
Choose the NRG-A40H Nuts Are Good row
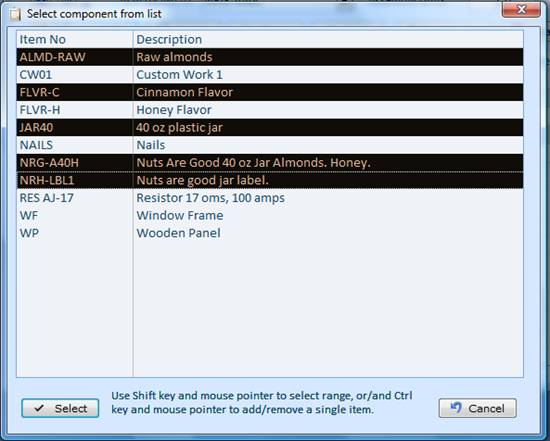(270, 162)
